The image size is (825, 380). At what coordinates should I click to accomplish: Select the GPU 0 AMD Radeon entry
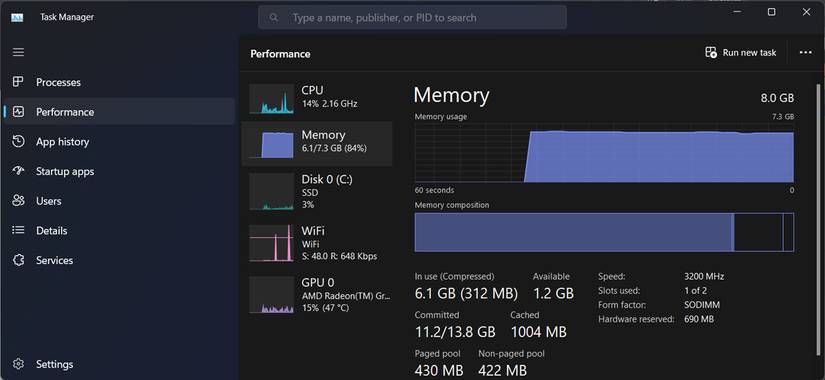317,295
